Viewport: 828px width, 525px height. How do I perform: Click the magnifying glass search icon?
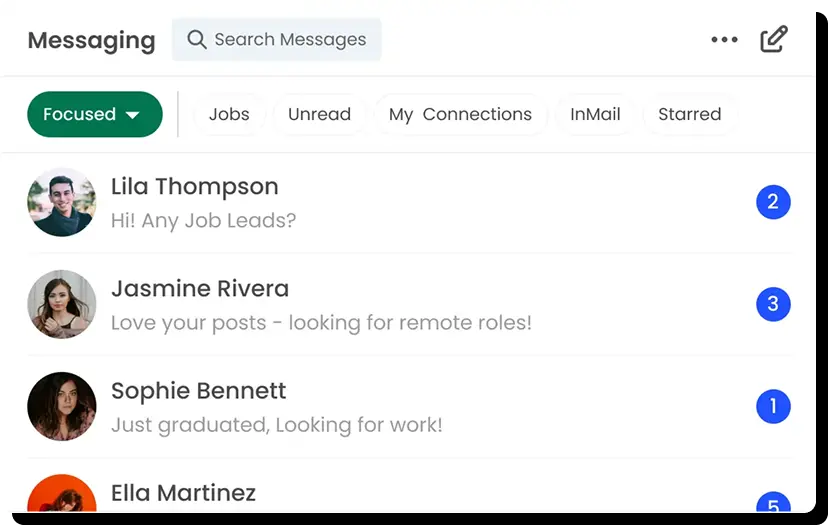[197, 40]
